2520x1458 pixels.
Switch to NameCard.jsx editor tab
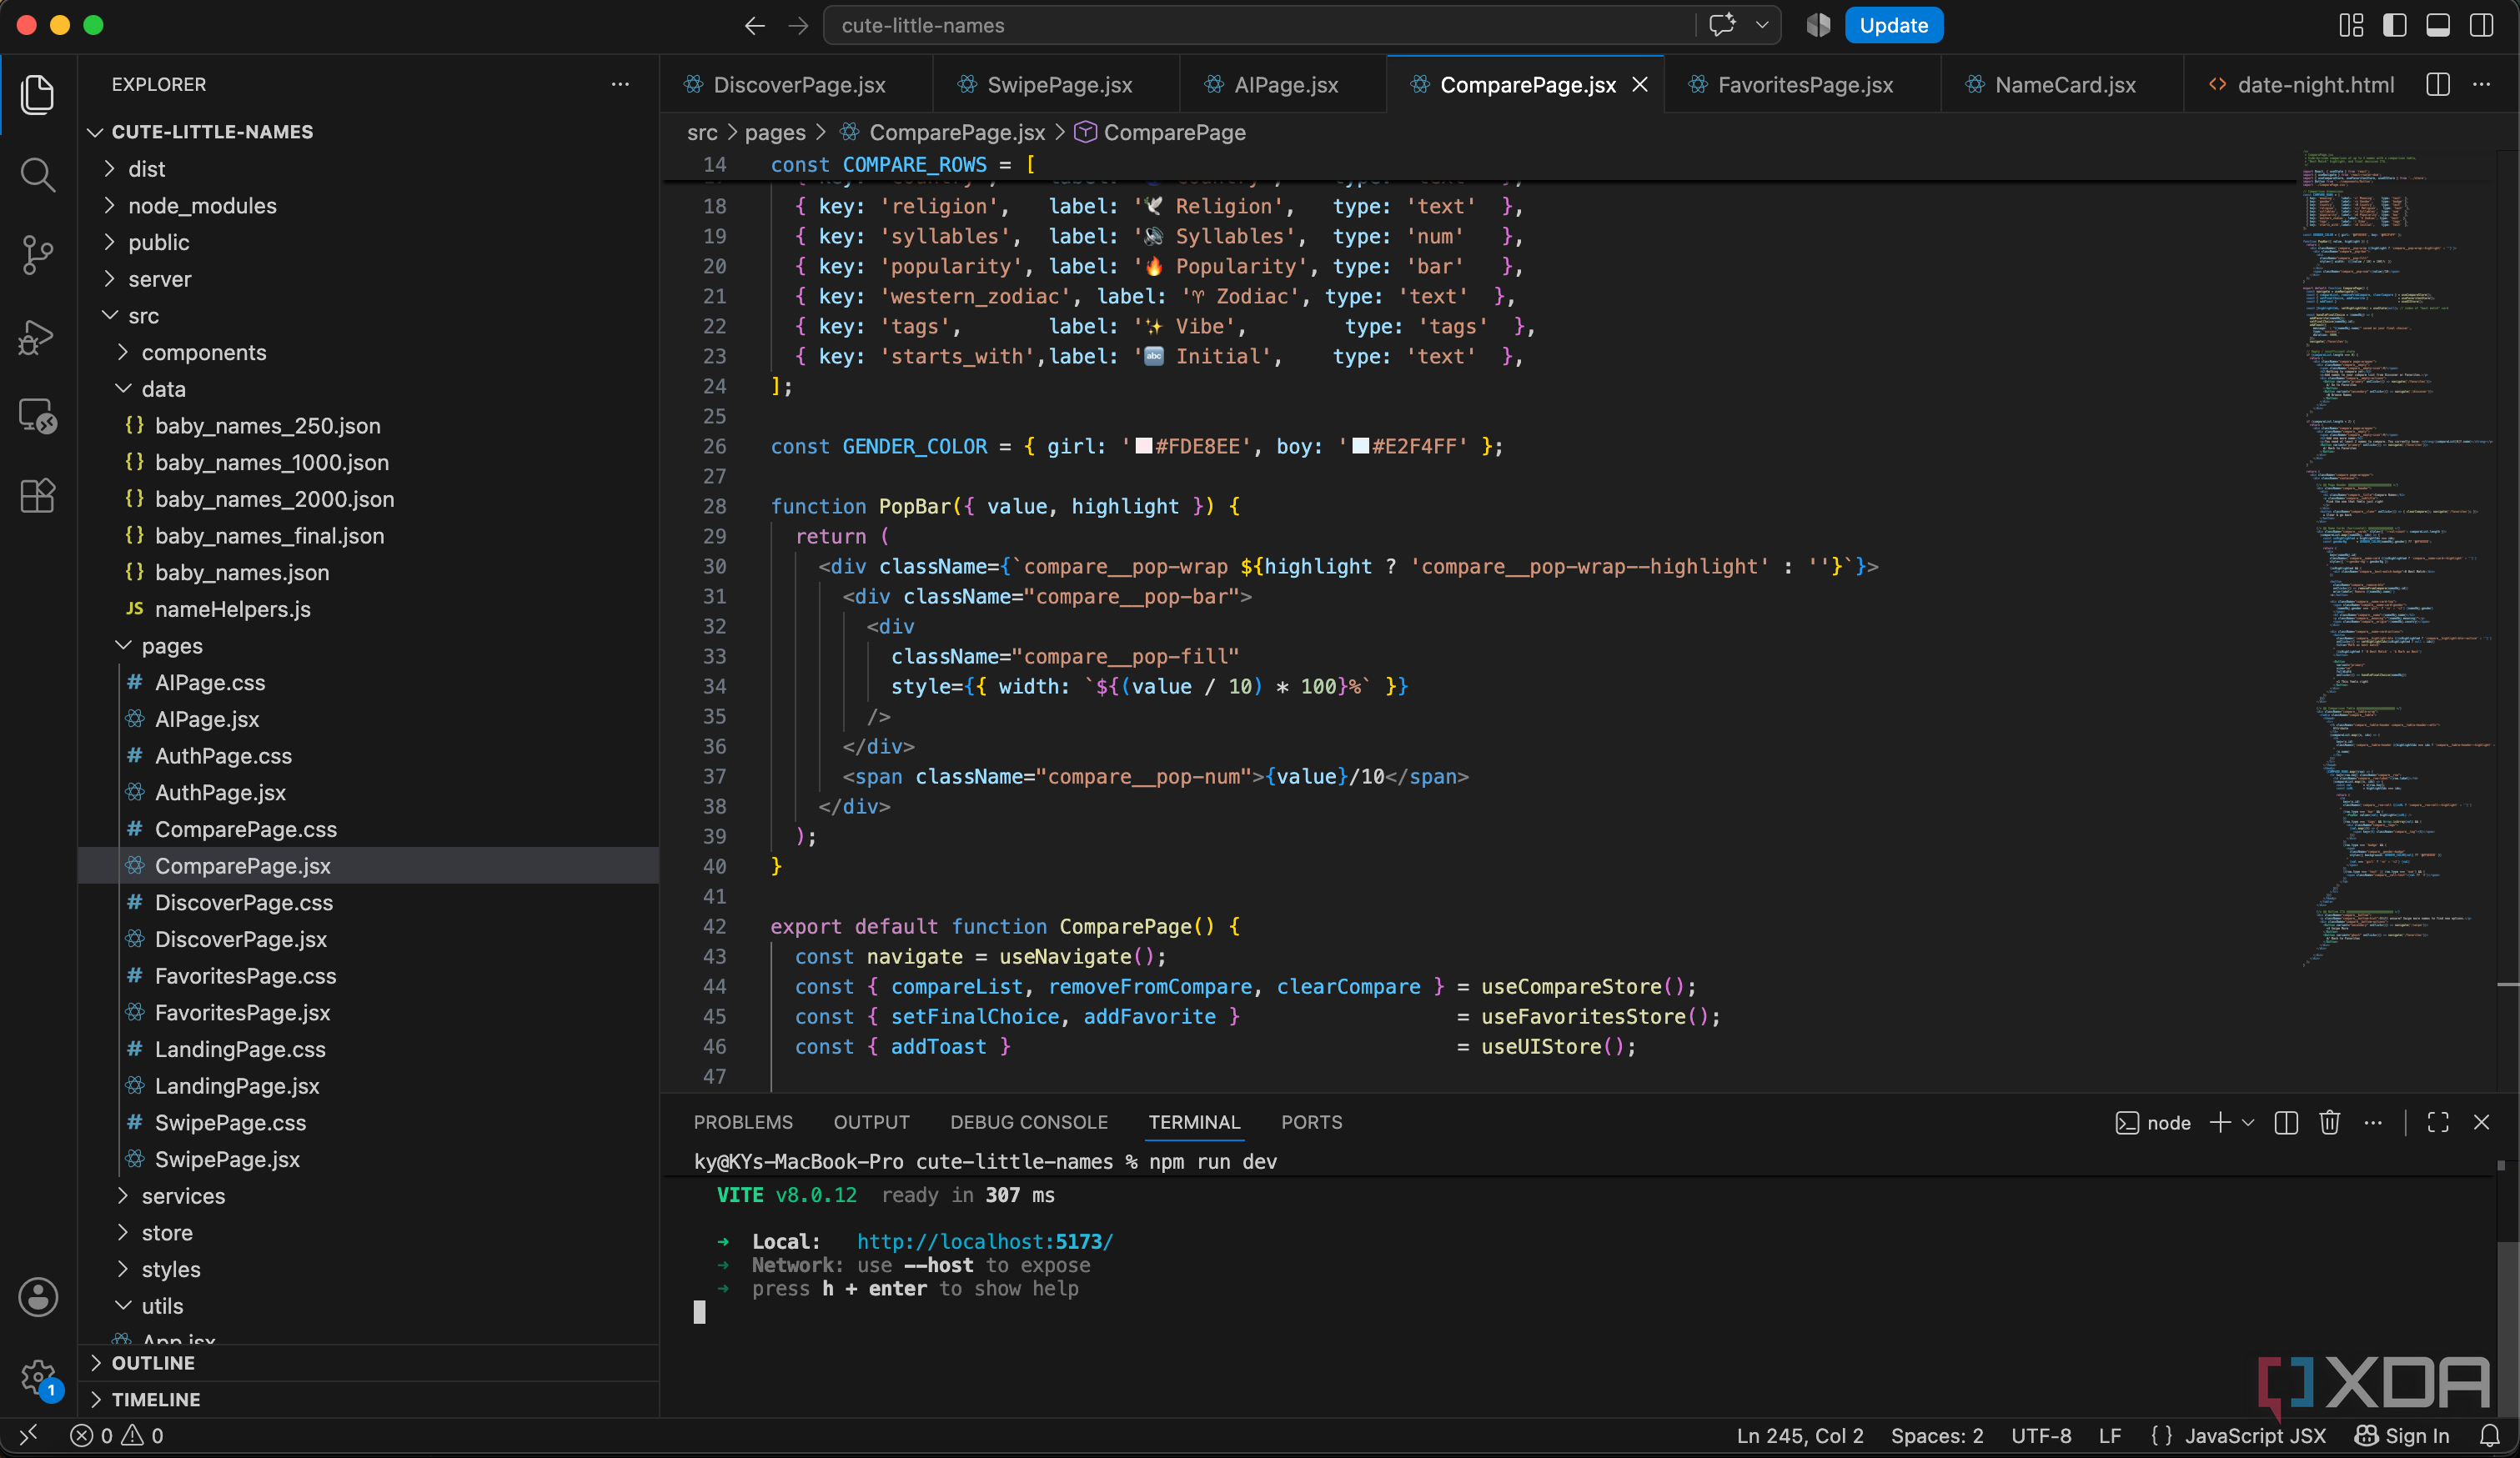coord(2062,85)
